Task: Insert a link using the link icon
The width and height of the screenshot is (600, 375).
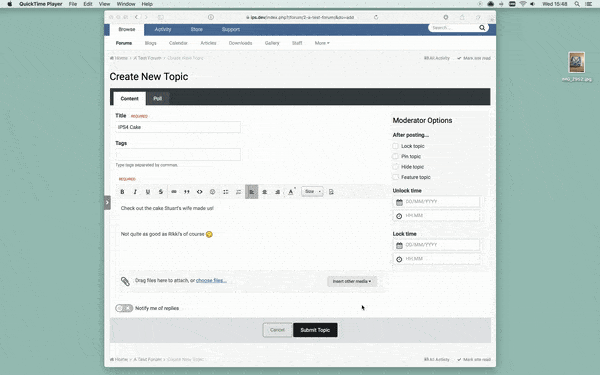Action: click(x=174, y=192)
